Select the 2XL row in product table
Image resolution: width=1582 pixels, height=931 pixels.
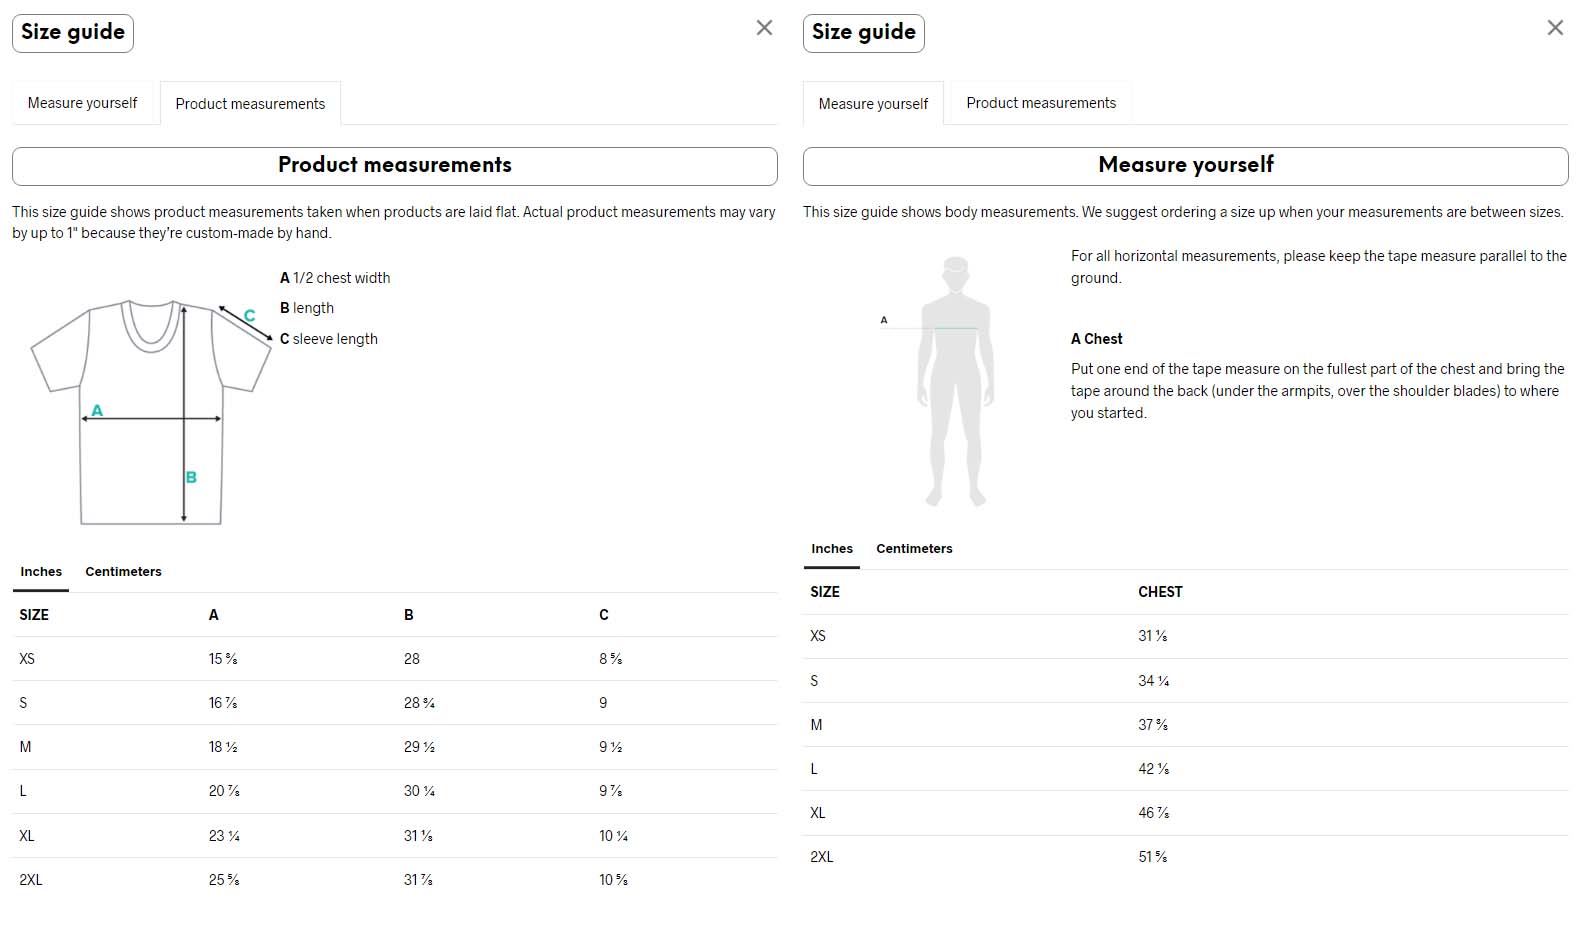click(395, 880)
